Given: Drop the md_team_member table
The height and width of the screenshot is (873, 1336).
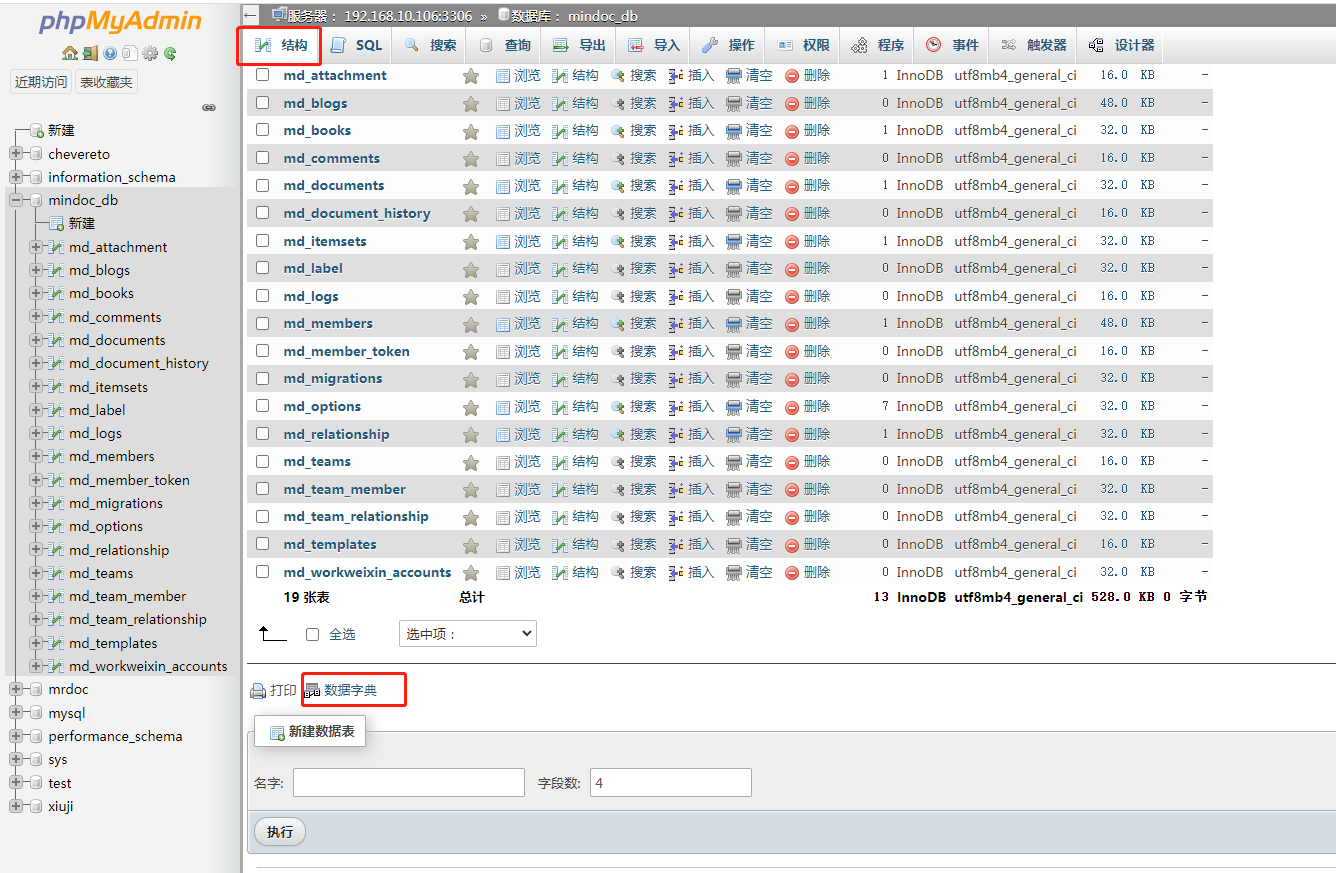Looking at the screenshot, I should pyautogui.click(x=808, y=489).
